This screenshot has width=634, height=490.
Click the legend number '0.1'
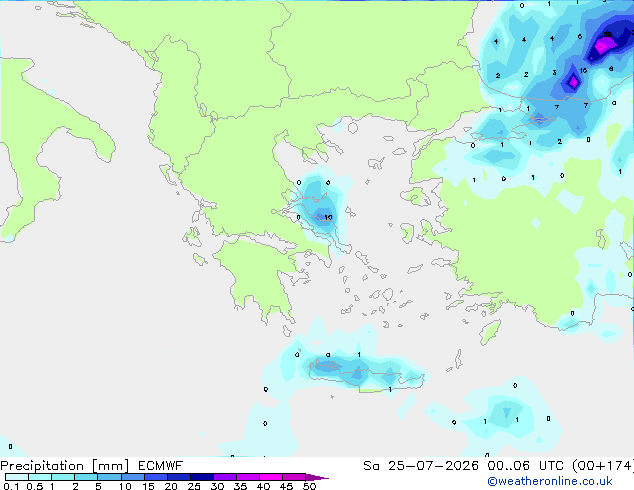click(11, 486)
